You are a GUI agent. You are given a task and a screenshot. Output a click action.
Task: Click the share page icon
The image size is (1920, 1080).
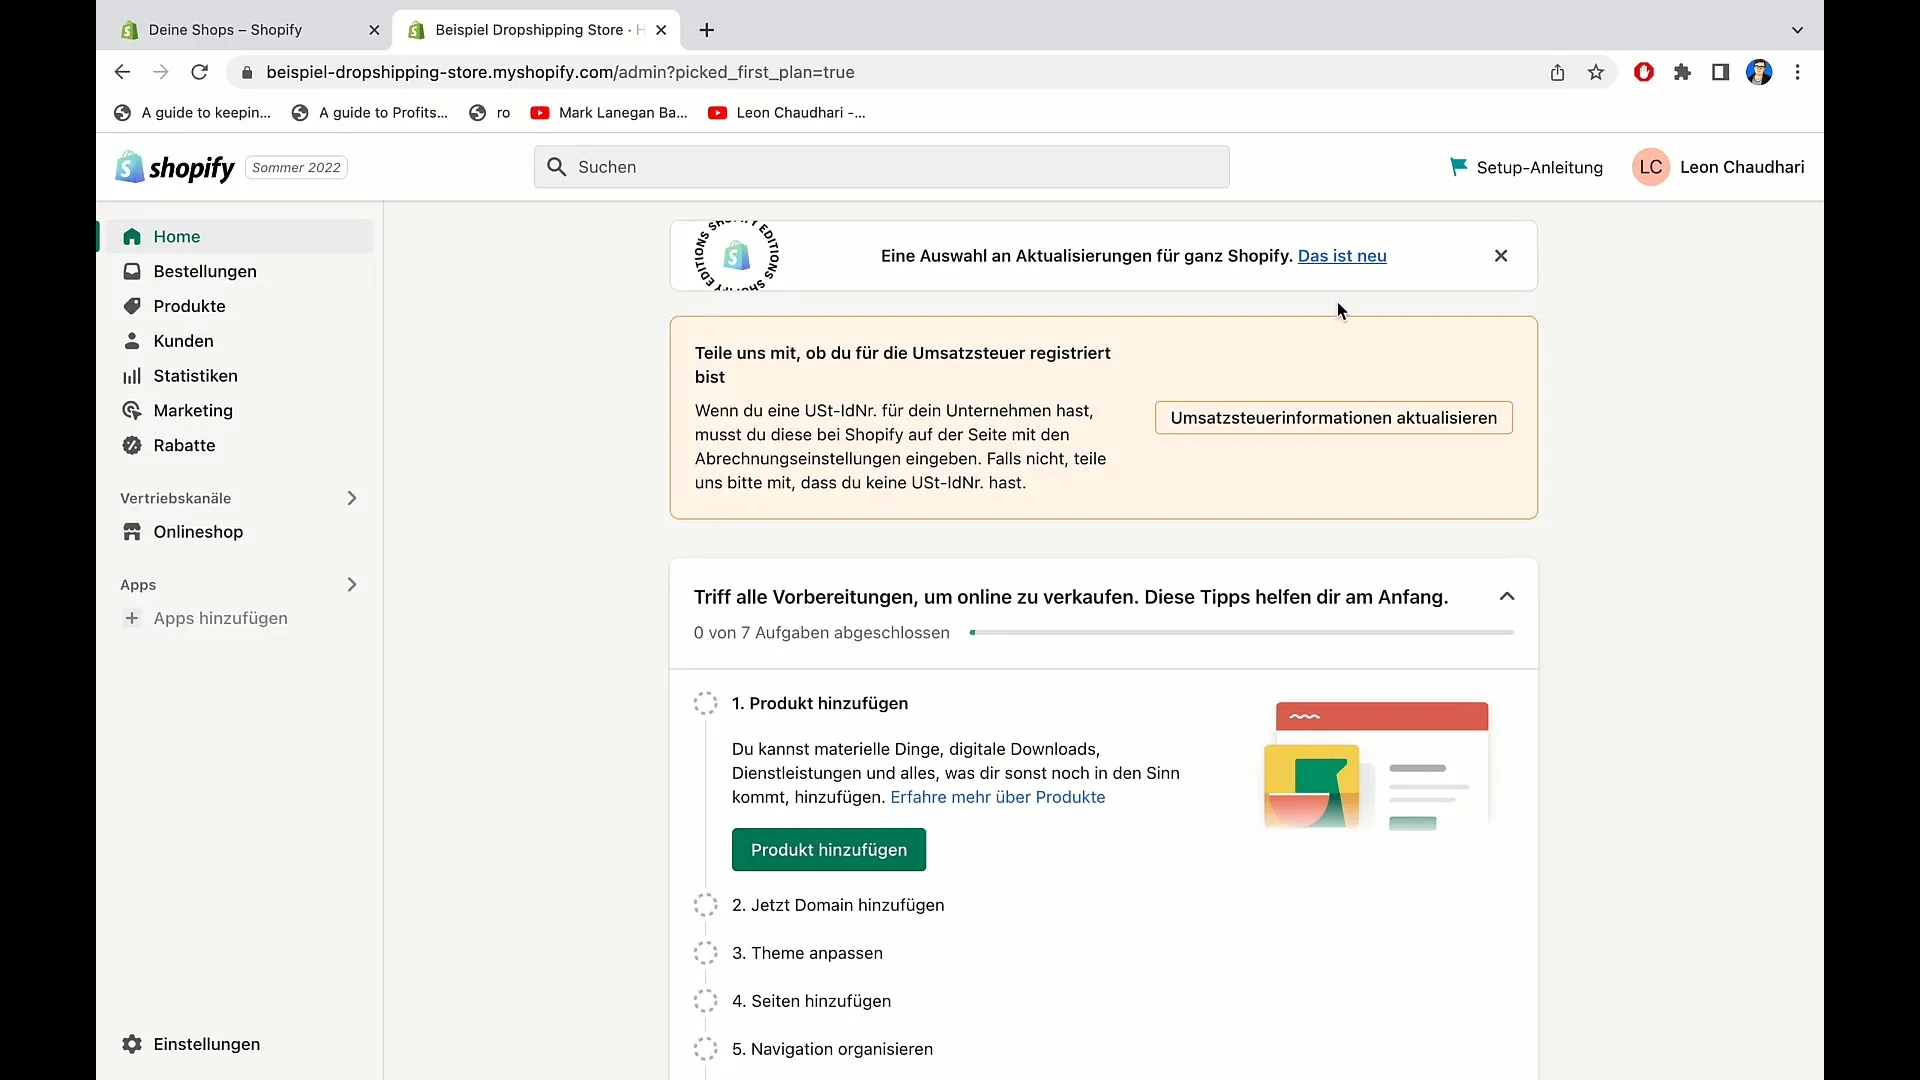click(x=1557, y=72)
